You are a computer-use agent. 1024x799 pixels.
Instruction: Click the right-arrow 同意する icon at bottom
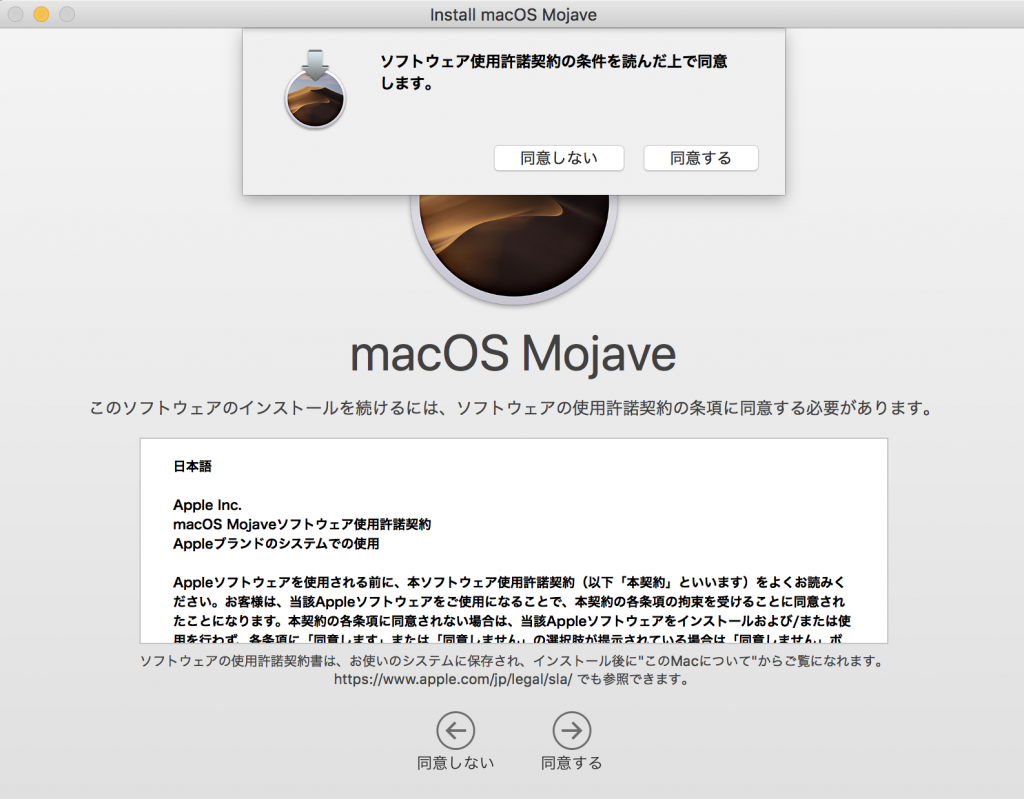(x=571, y=730)
